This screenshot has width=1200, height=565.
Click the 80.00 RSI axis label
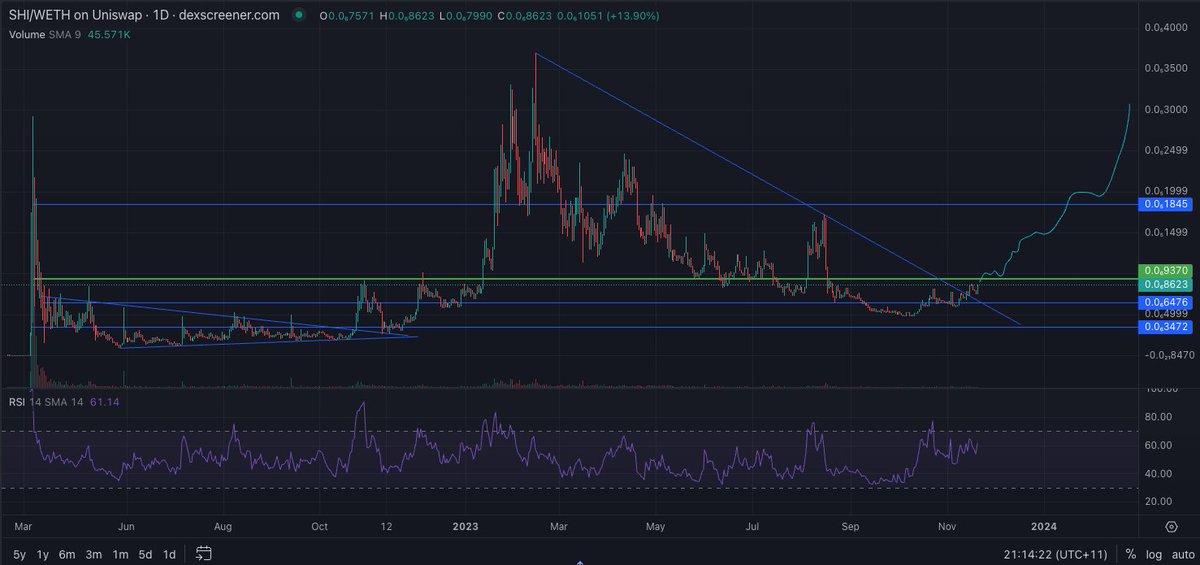point(1158,417)
